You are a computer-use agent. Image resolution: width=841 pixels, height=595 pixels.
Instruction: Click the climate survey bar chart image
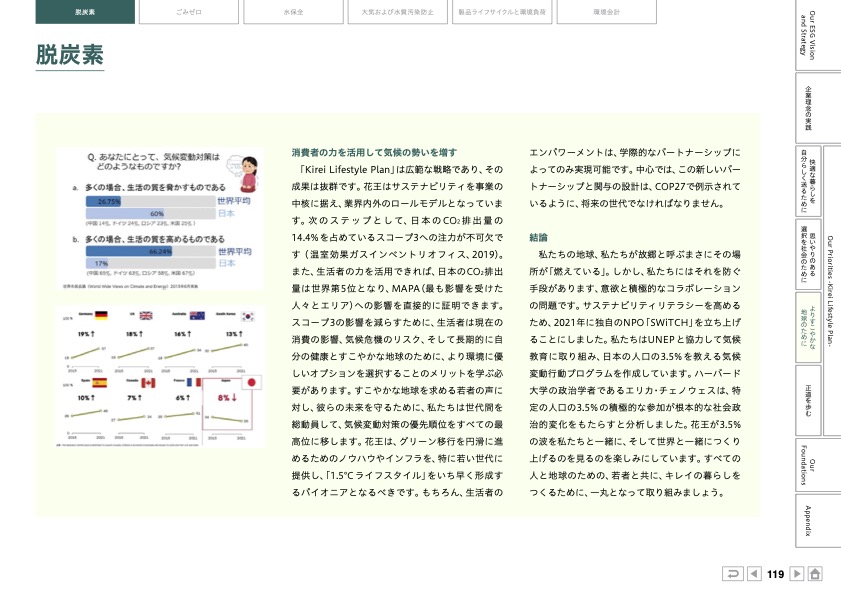[x=160, y=219]
